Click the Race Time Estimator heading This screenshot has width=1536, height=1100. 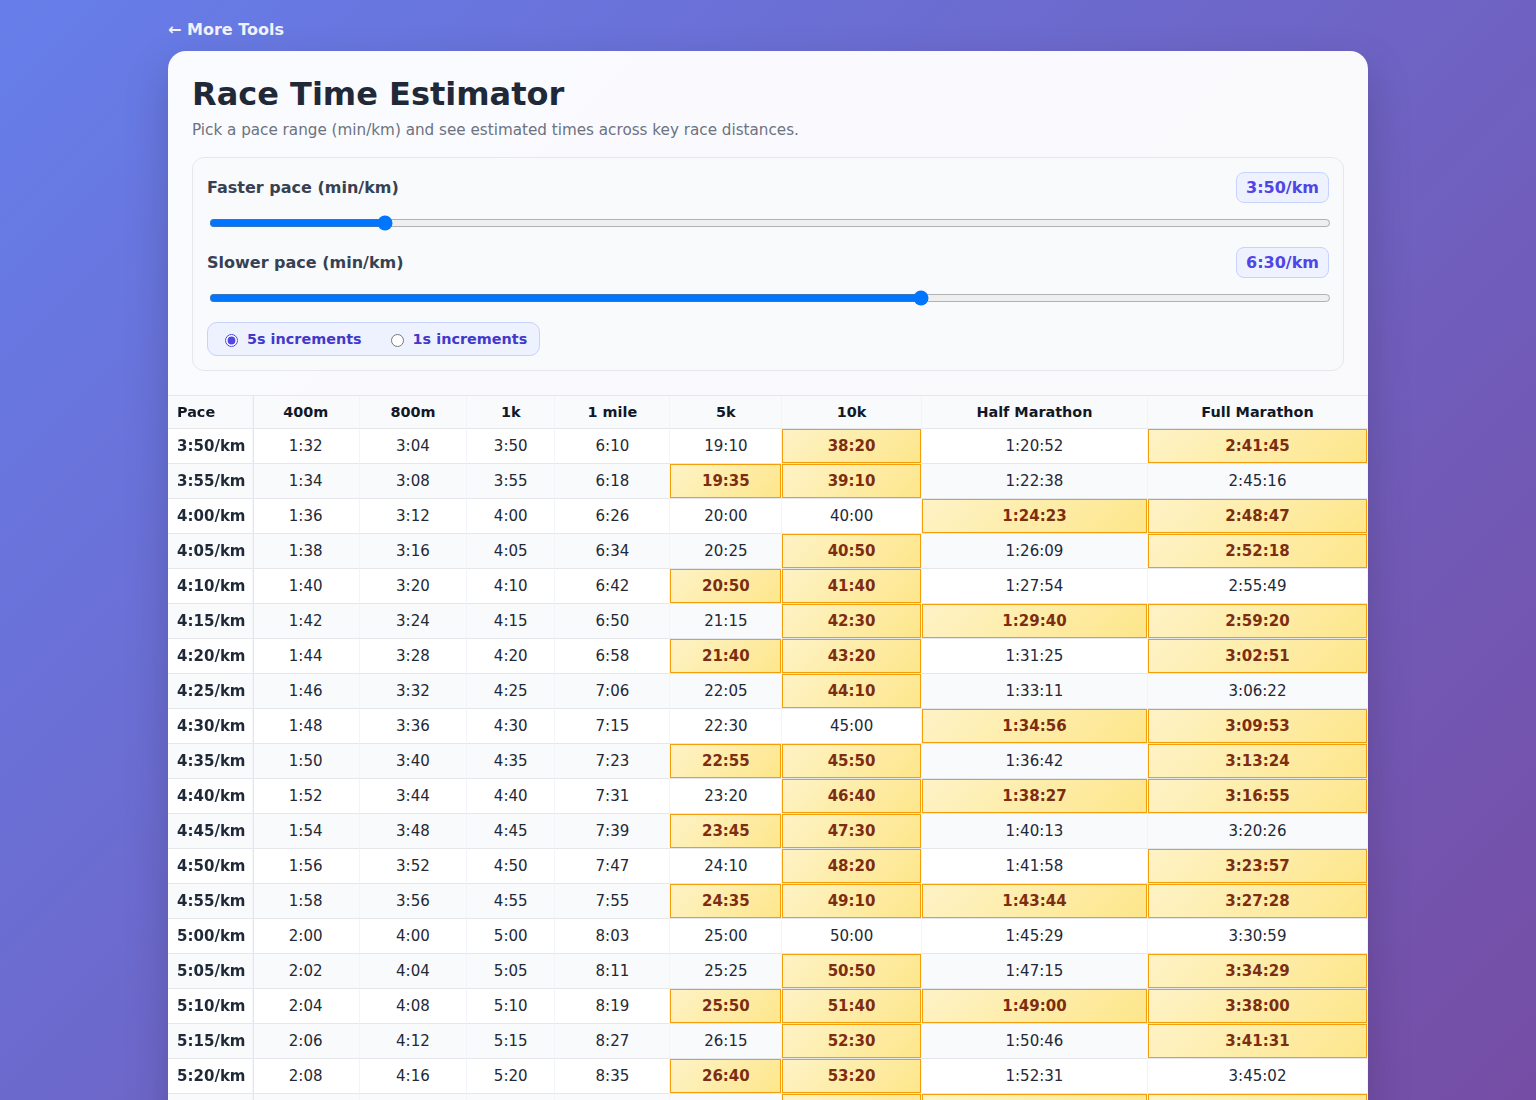(x=378, y=93)
